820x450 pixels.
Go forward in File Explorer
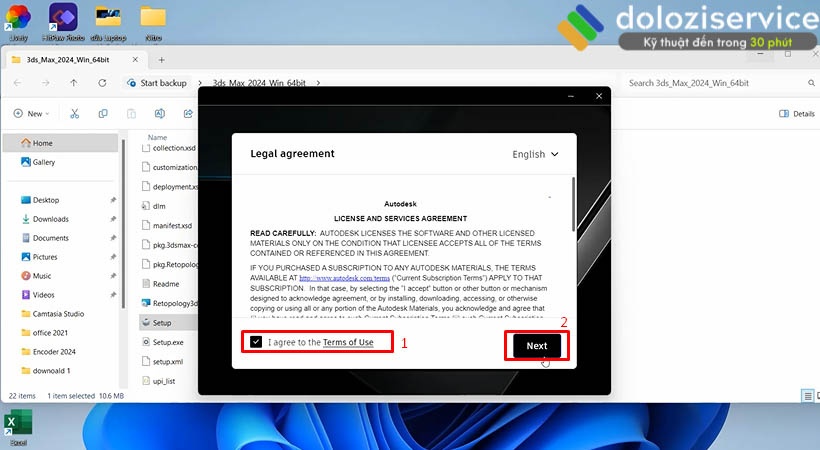click(45, 83)
